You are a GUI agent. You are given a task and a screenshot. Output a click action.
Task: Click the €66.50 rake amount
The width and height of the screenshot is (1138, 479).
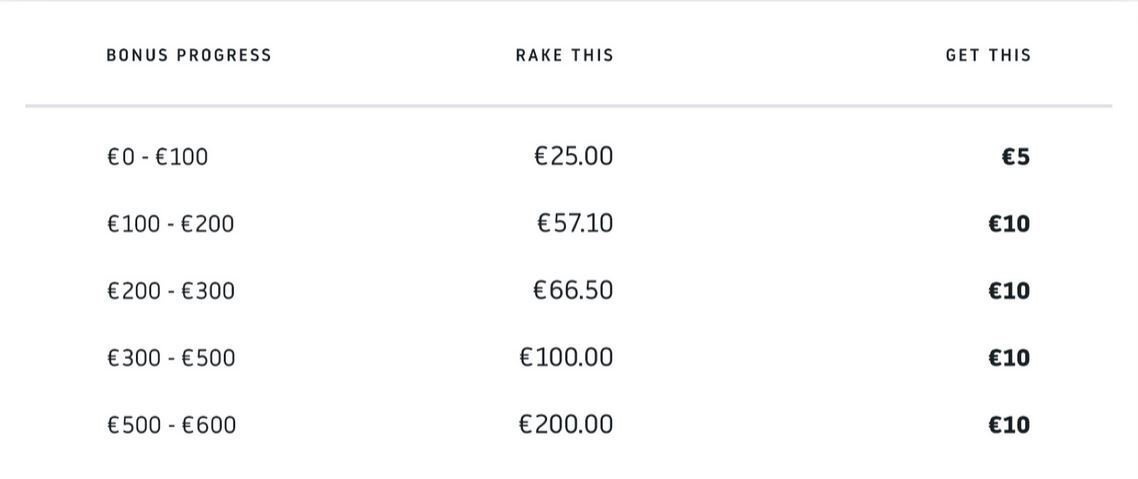[573, 290]
